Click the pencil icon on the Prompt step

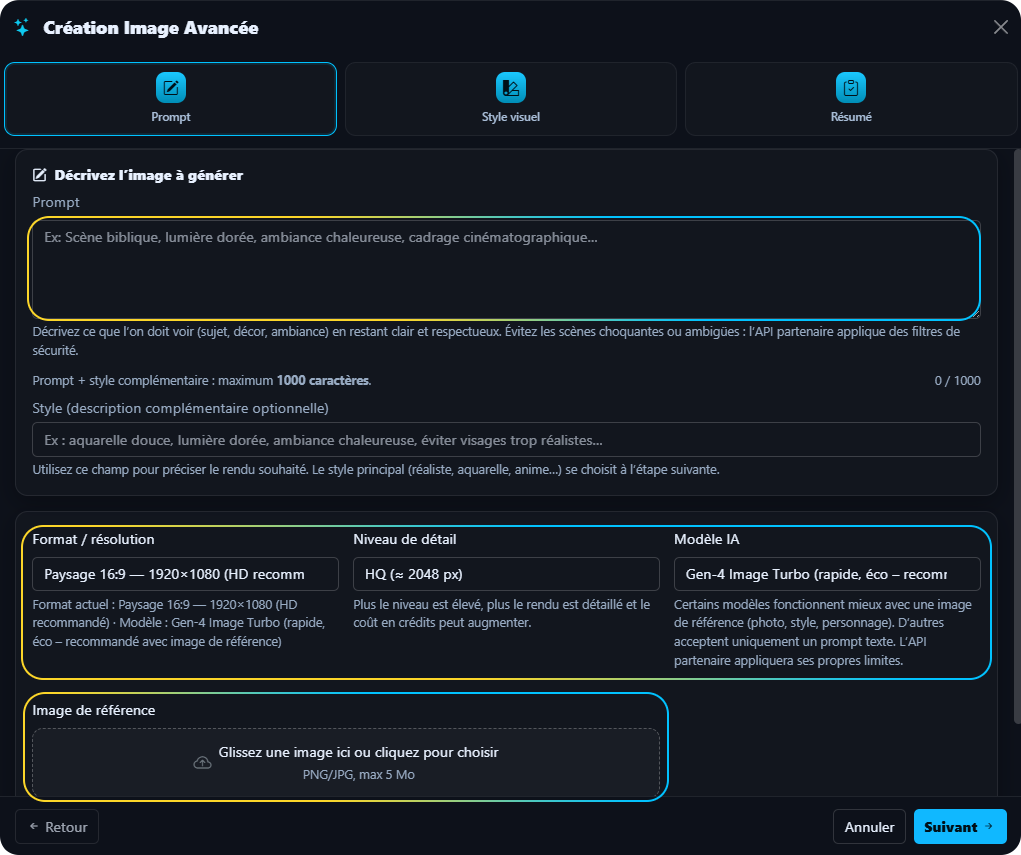tap(171, 88)
